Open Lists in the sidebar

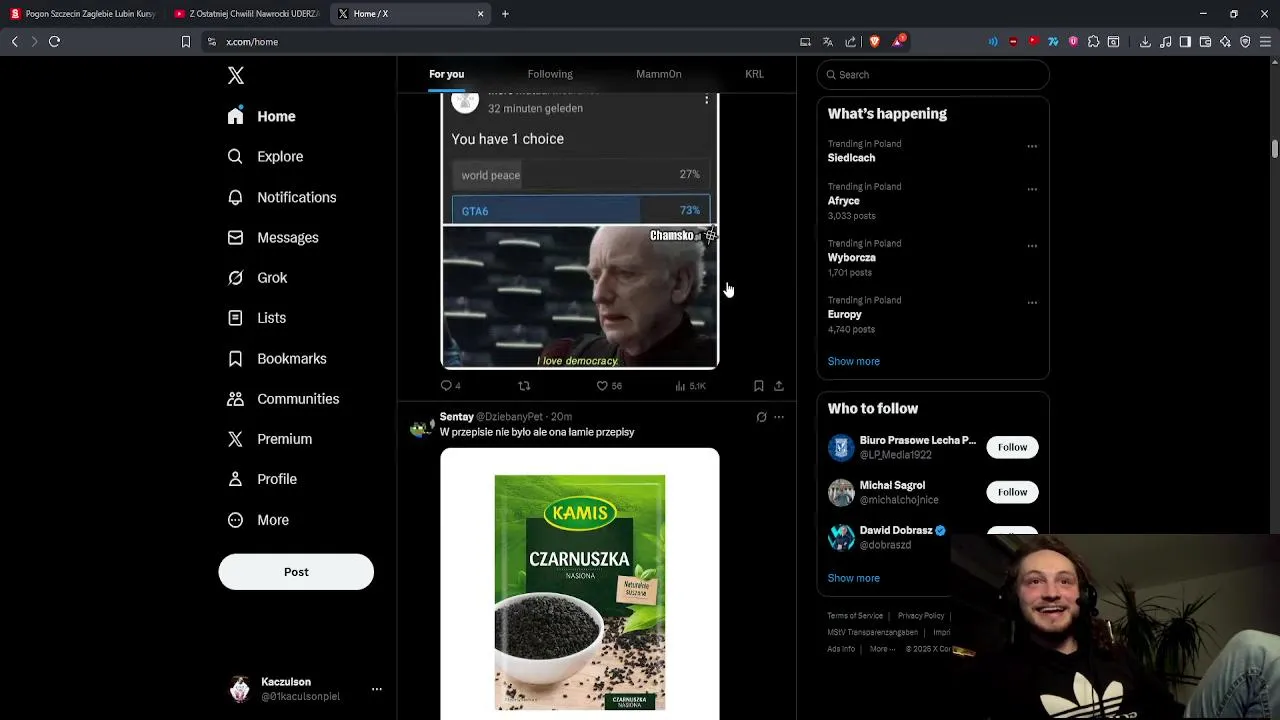click(257, 318)
